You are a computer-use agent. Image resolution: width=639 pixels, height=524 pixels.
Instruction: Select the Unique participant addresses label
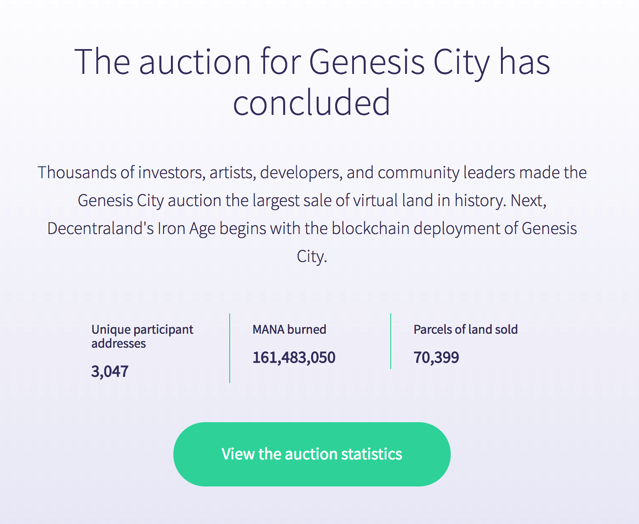(x=142, y=336)
